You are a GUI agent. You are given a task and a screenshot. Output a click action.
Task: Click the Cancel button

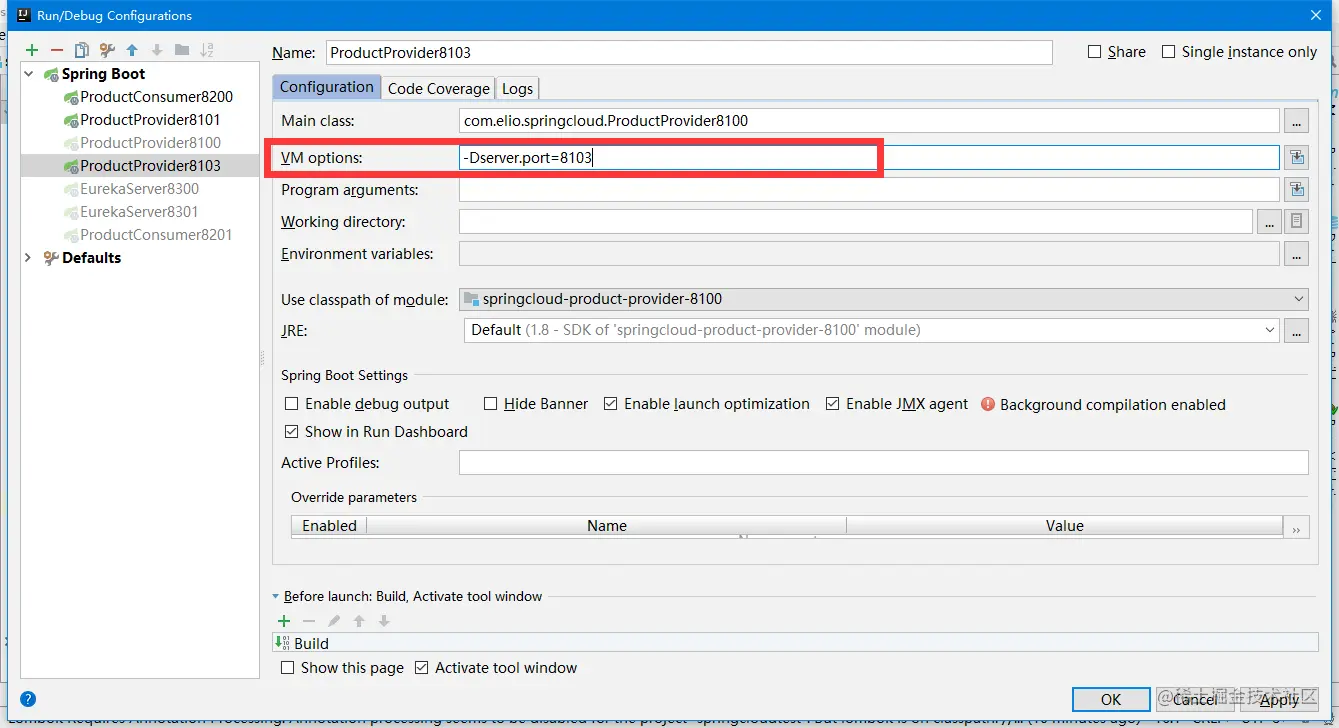[1195, 699]
